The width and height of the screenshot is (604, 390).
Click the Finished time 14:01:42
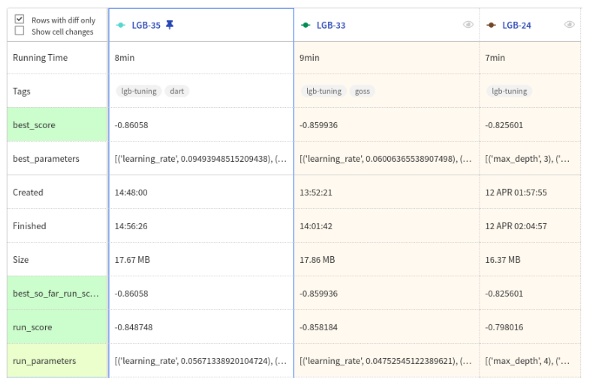tap(316, 226)
